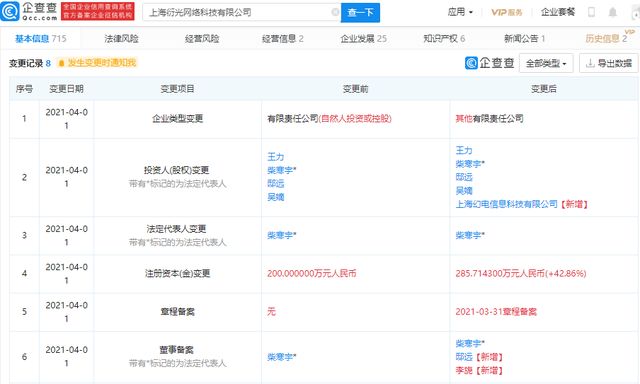
Task: Switch to the 经营风险 tab
Action: pyautogui.click(x=202, y=39)
